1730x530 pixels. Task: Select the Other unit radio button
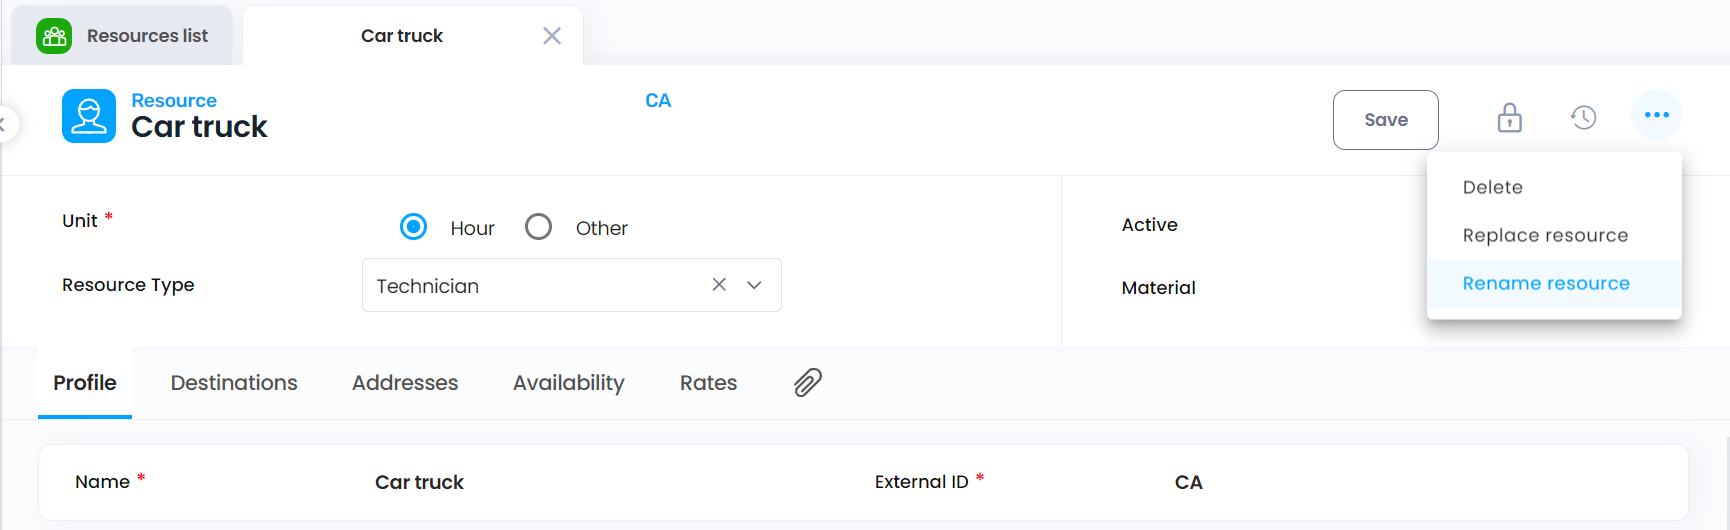tap(538, 227)
